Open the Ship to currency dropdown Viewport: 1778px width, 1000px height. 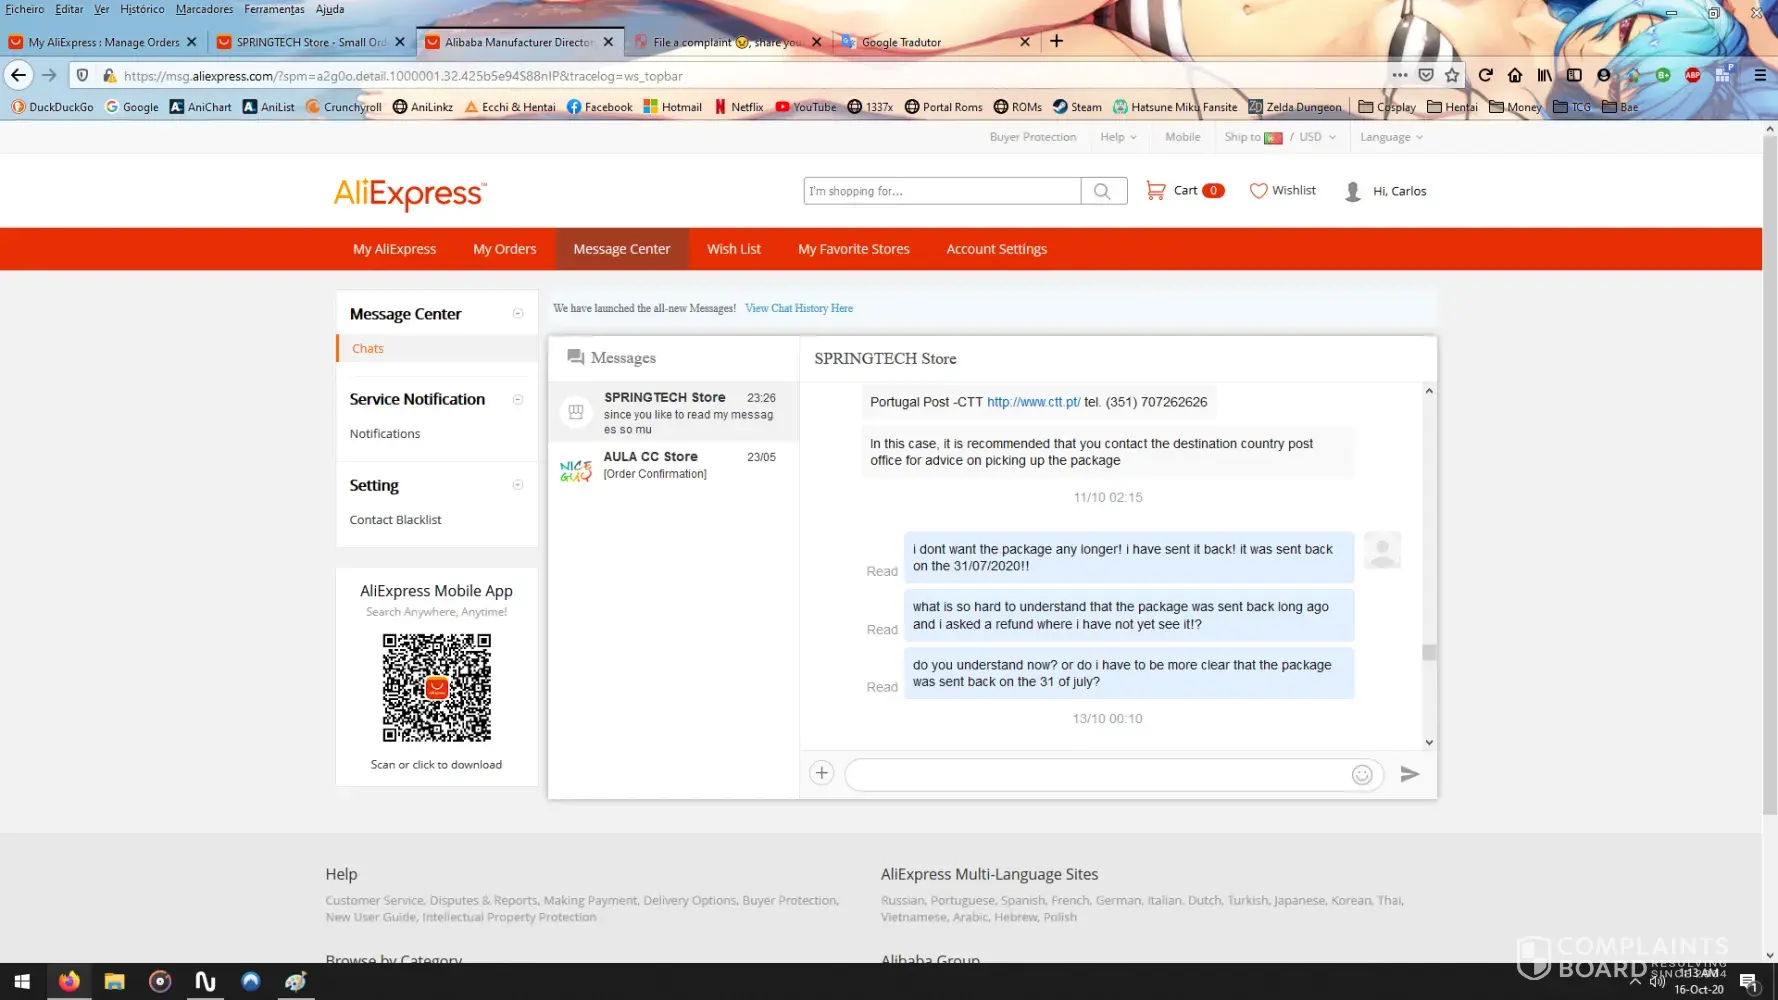(1280, 137)
